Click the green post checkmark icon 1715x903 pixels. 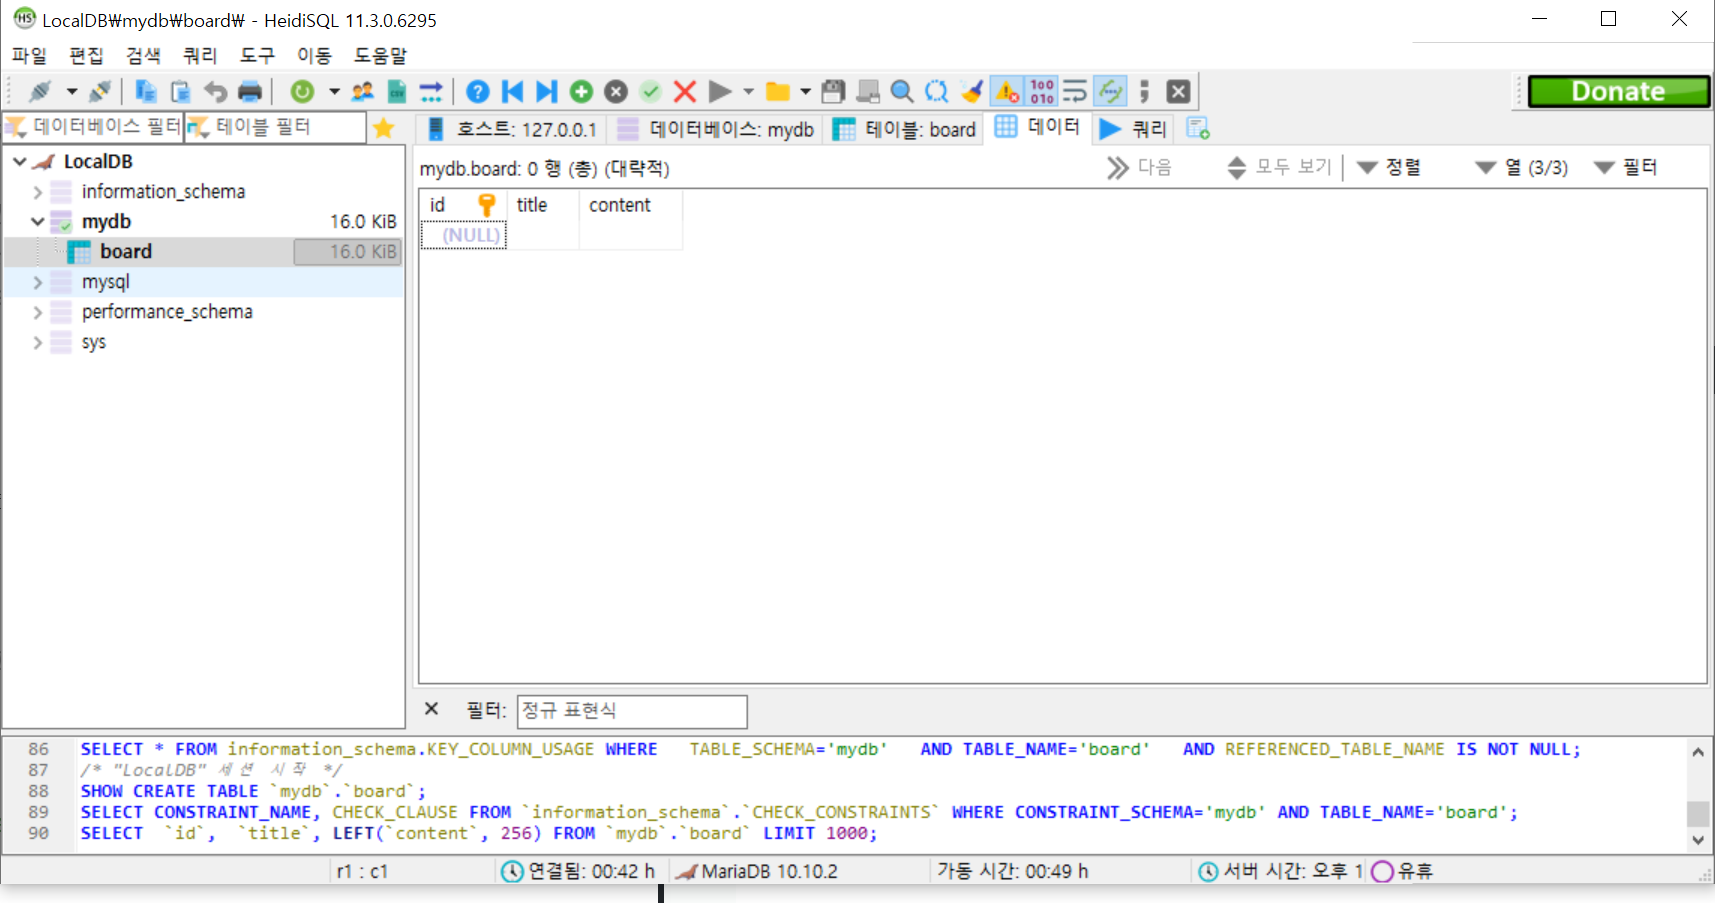(651, 92)
